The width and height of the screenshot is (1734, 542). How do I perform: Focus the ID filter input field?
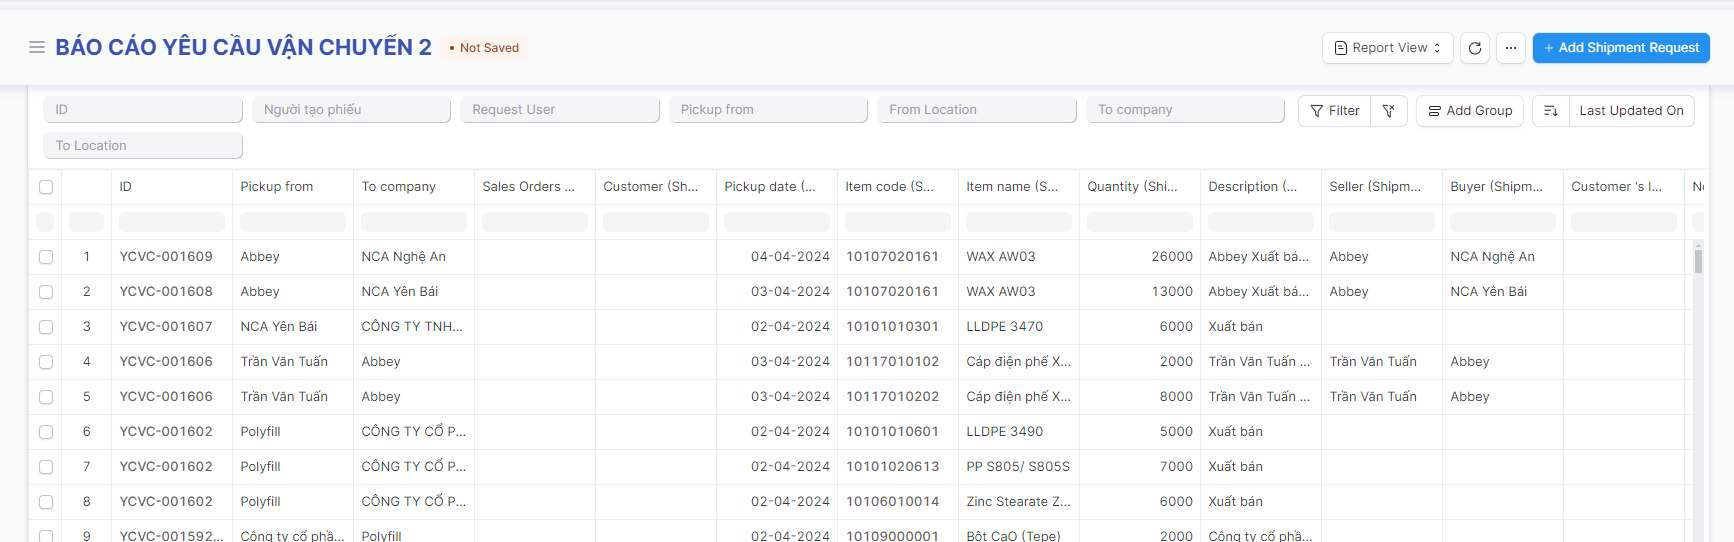(x=143, y=110)
